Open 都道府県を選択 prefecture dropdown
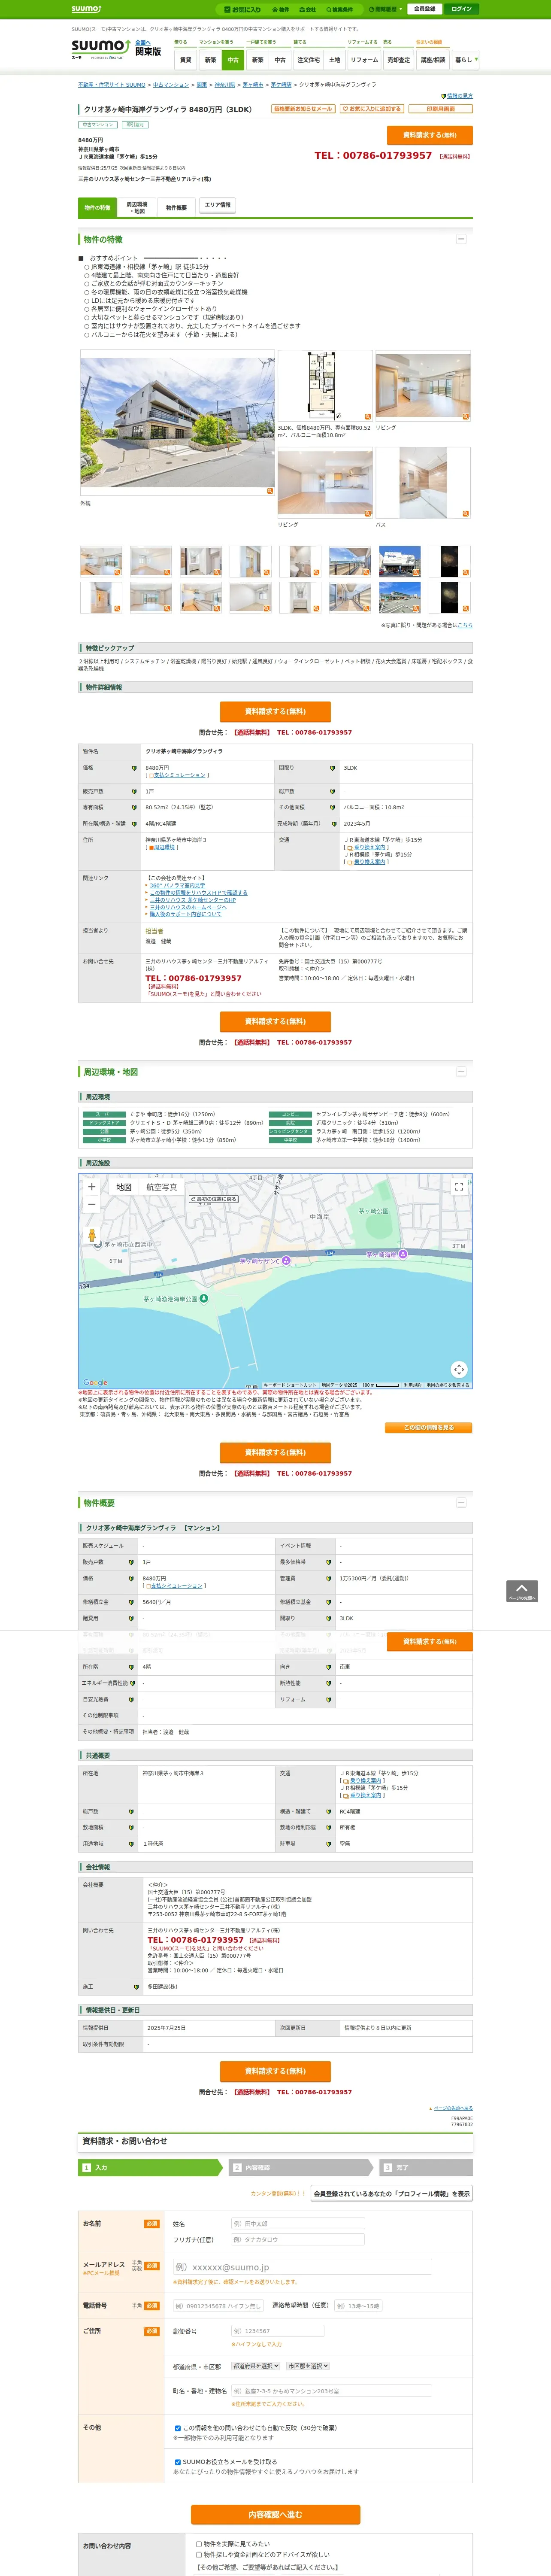This screenshot has width=551, height=2576. point(256,2366)
